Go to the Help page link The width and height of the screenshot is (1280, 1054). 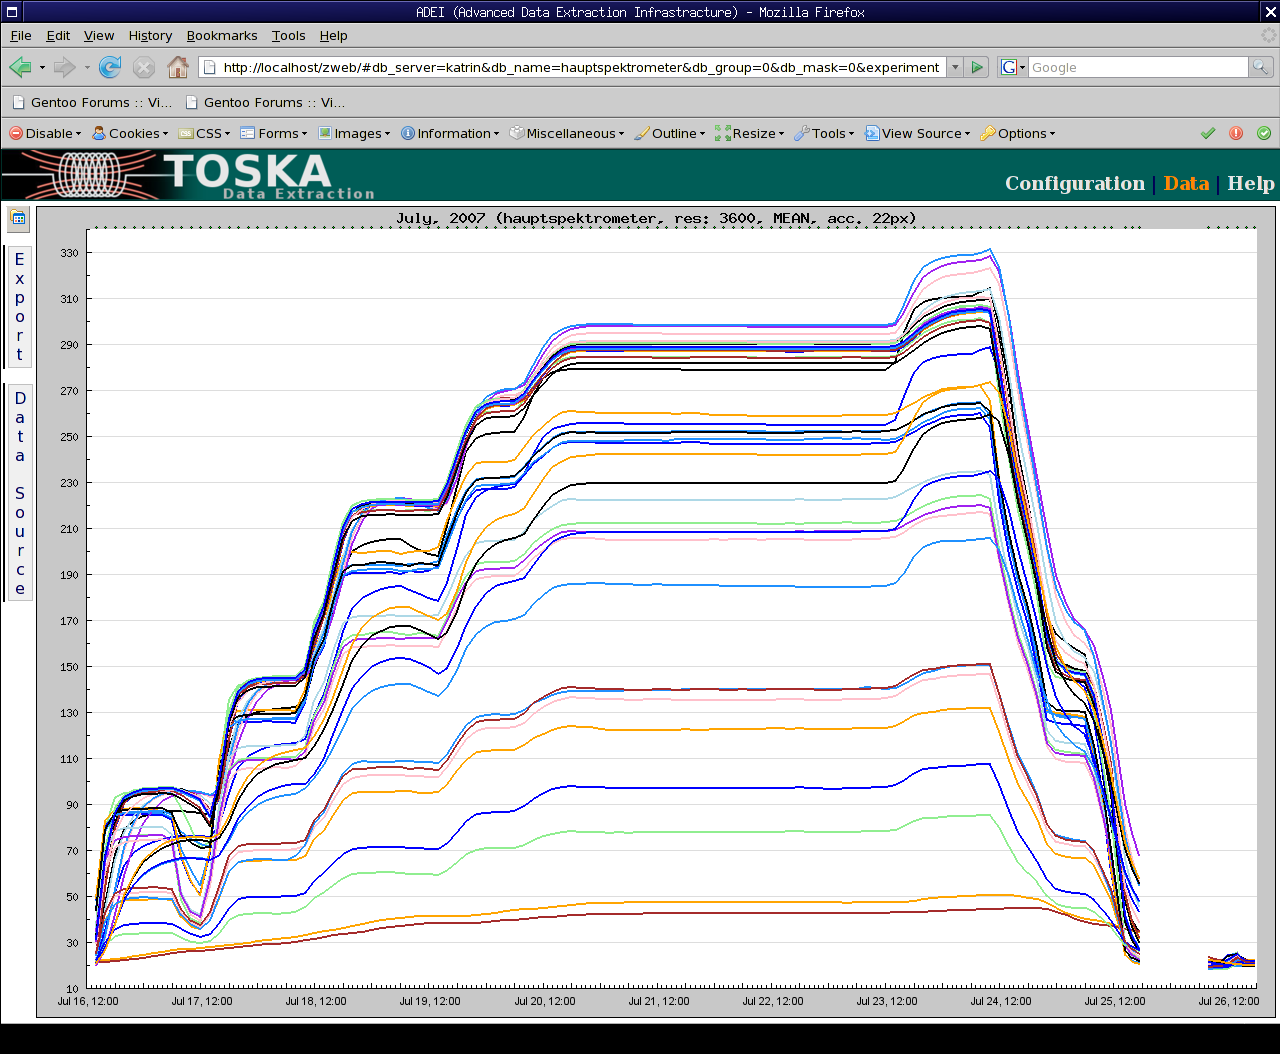coord(1250,183)
